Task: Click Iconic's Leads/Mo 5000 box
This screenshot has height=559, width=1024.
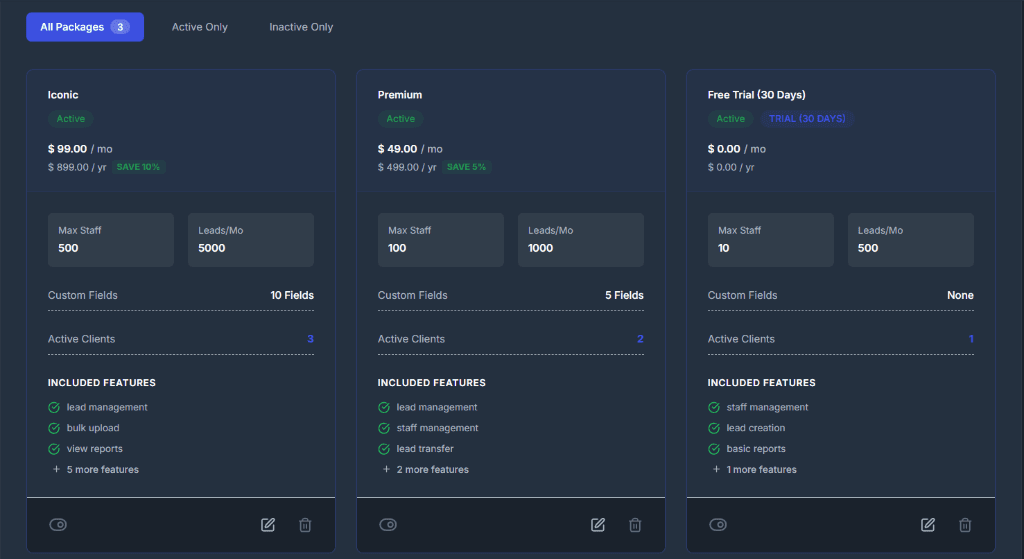Action: coord(251,240)
